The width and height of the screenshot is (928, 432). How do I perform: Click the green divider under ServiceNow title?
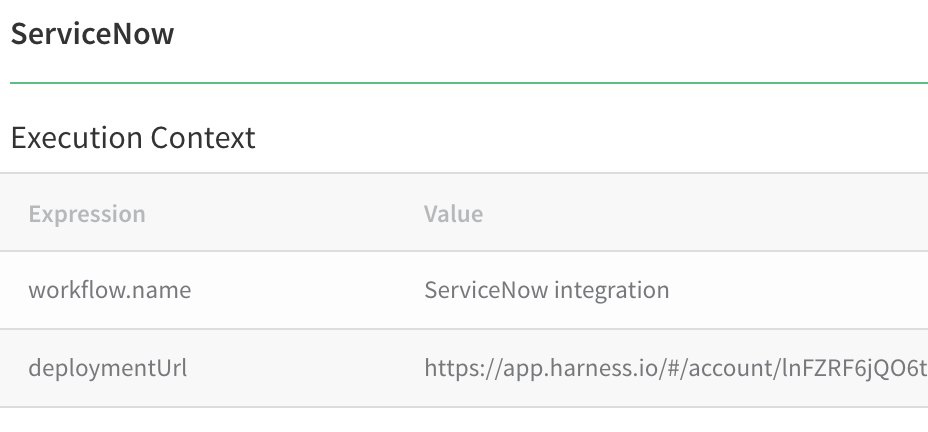coord(469,83)
